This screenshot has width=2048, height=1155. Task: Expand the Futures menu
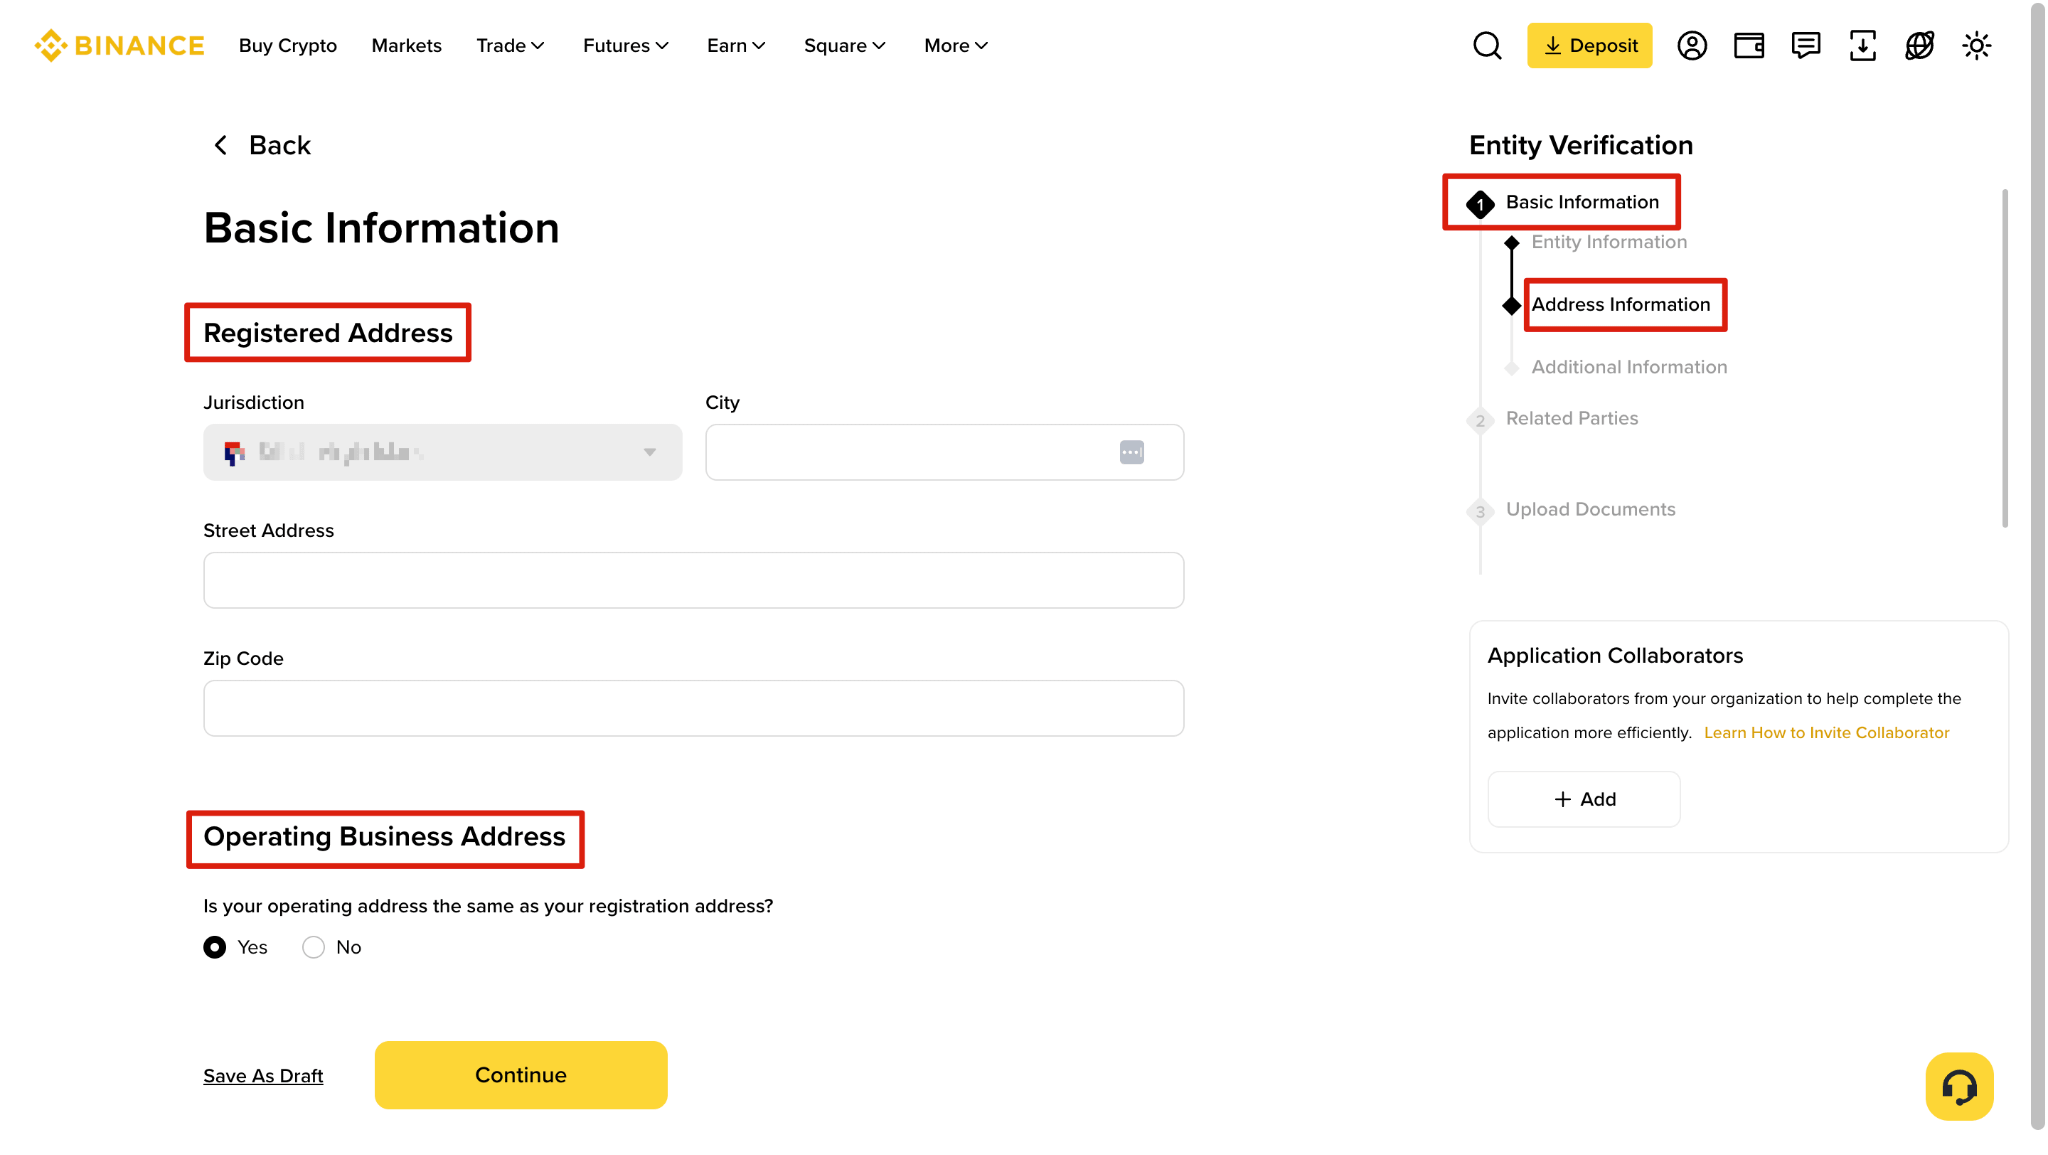pyautogui.click(x=626, y=45)
